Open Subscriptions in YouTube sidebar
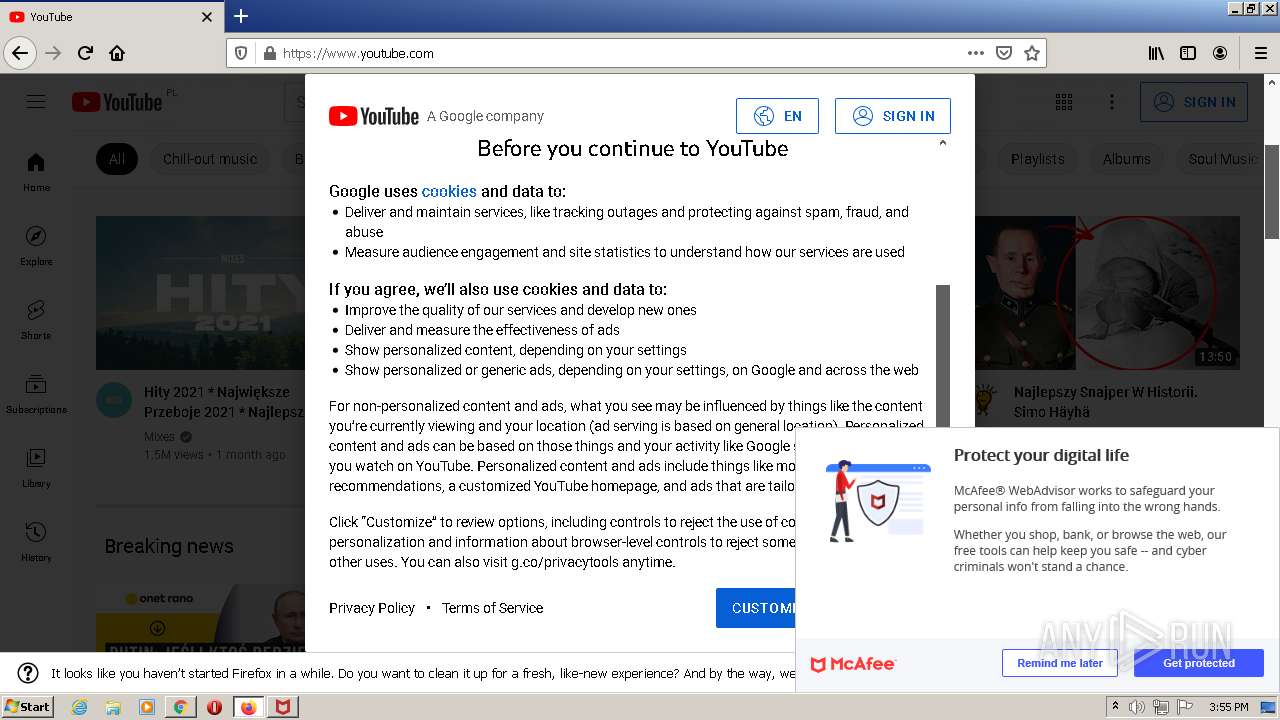The width and height of the screenshot is (1280, 720). [36, 394]
